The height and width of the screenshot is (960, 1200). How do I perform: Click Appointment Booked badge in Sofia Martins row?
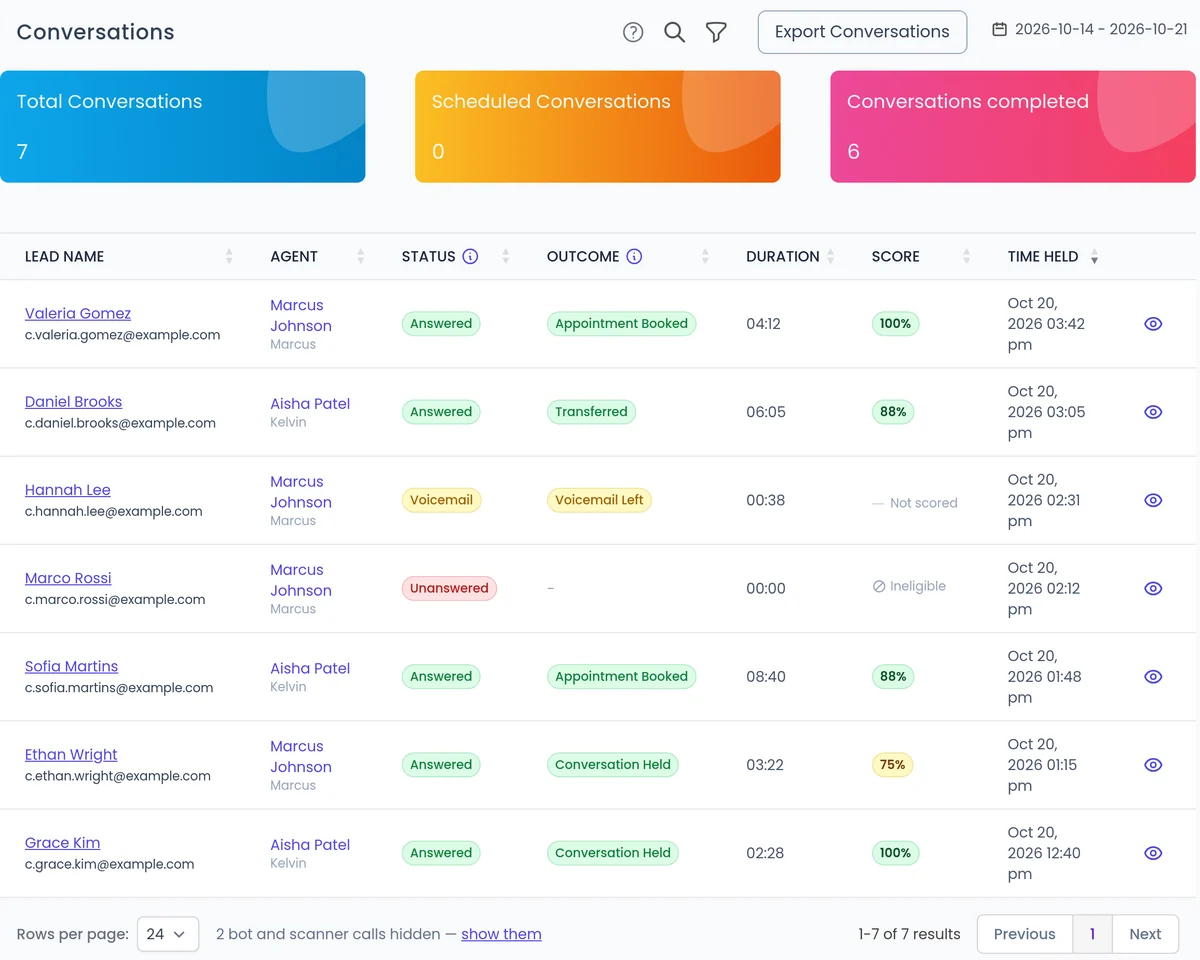pyautogui.click(x=621, y=677)
